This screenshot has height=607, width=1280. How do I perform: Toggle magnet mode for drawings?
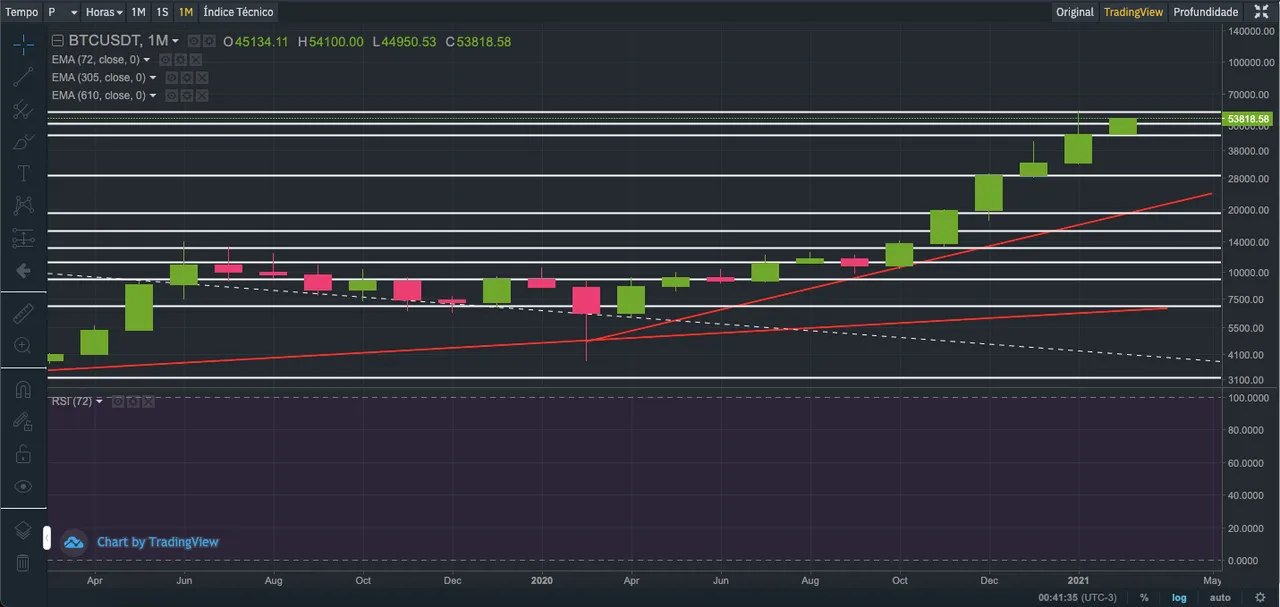(x=23, y=390)
